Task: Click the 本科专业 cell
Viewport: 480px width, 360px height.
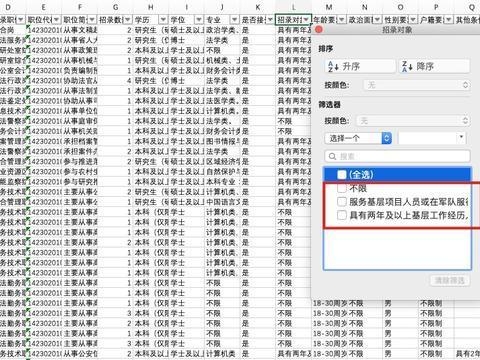Action: click(222, 182)
